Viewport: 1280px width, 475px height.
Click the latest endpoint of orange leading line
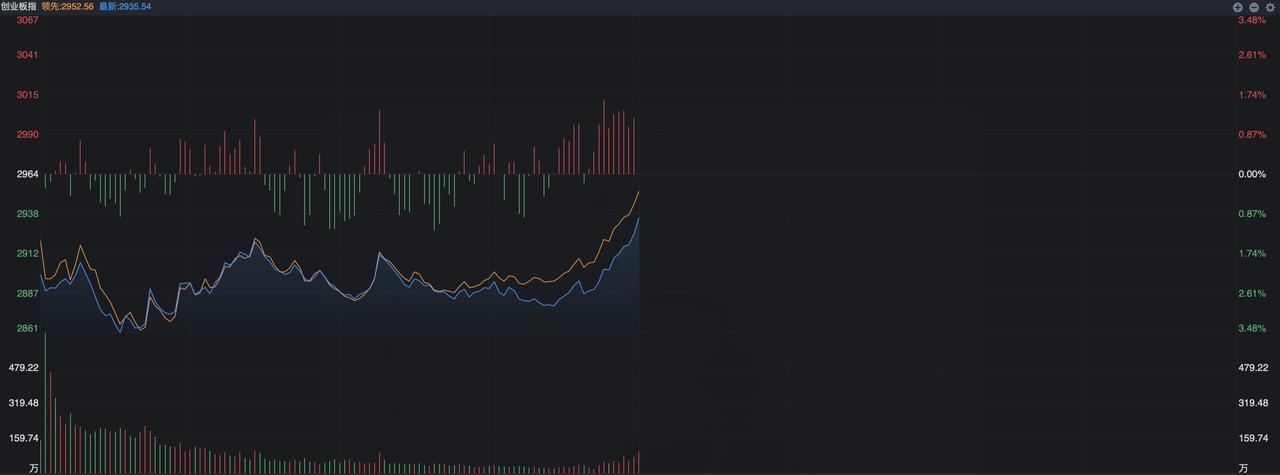tap(638, 191)
